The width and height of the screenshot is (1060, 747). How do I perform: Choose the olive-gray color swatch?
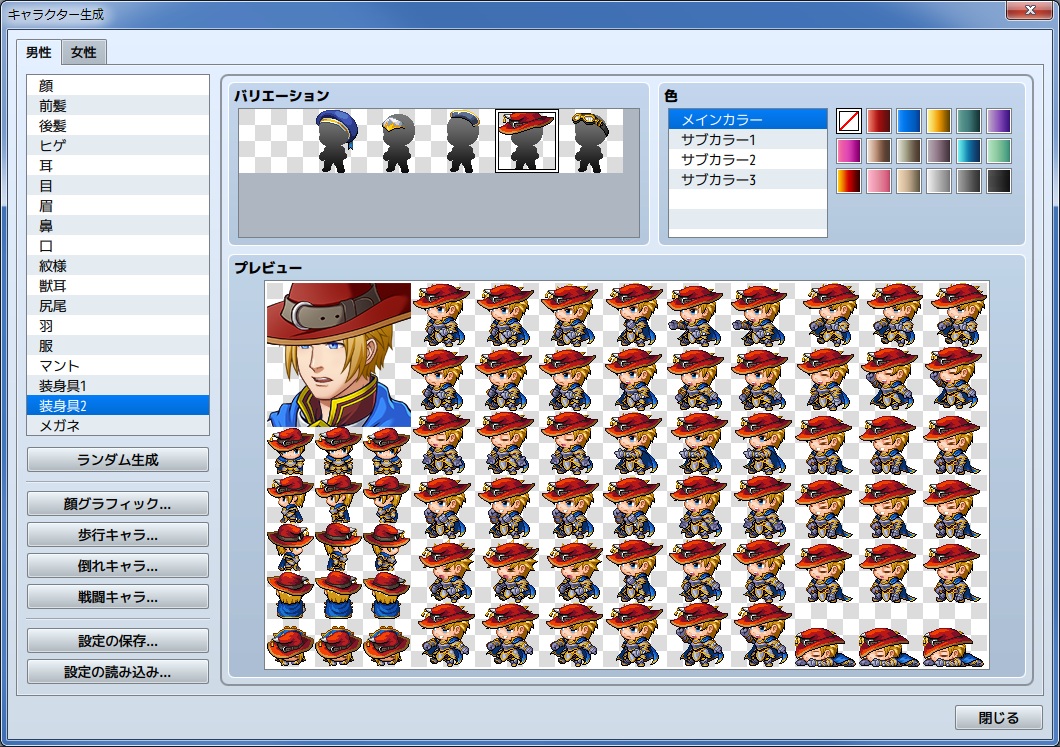(909, 151)
